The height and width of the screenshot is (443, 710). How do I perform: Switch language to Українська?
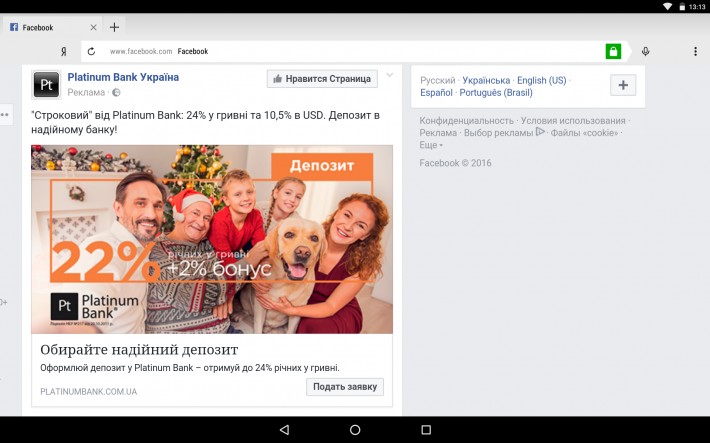click(486, 81)
